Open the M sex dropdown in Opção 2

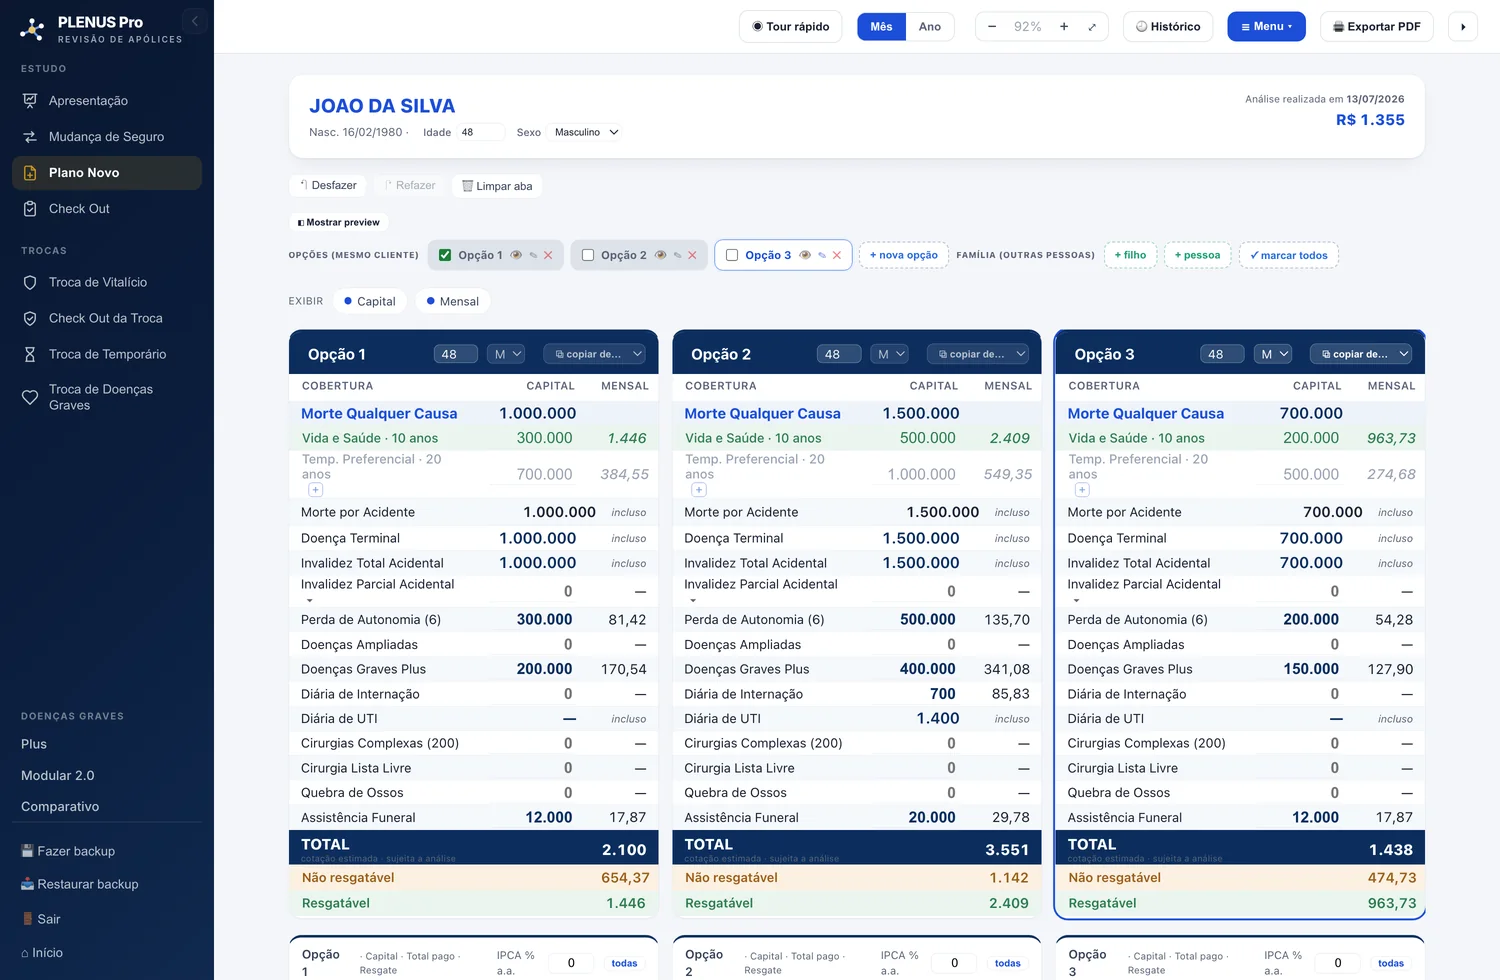point(890,354)
